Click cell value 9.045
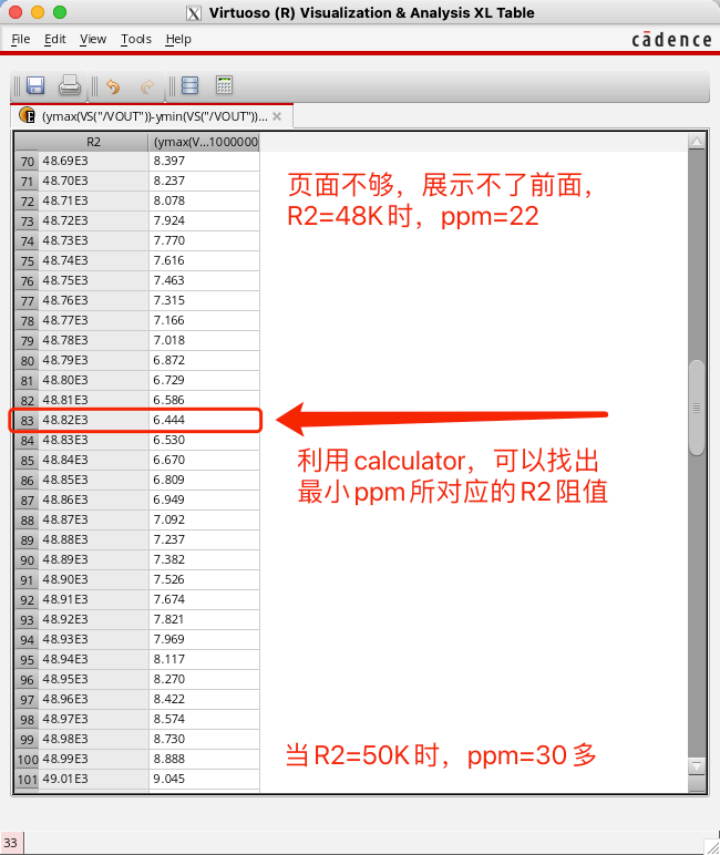 coord(205,779)
